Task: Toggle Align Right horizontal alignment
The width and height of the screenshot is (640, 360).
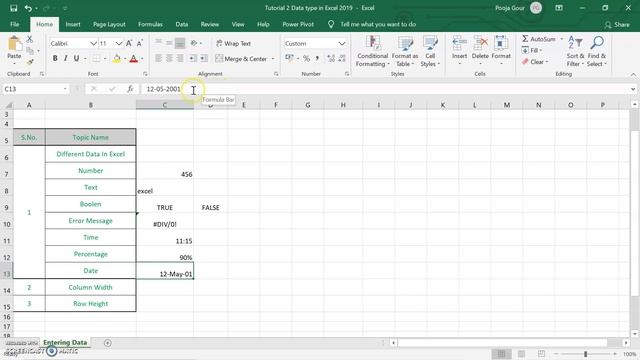Action: point(180,59)
